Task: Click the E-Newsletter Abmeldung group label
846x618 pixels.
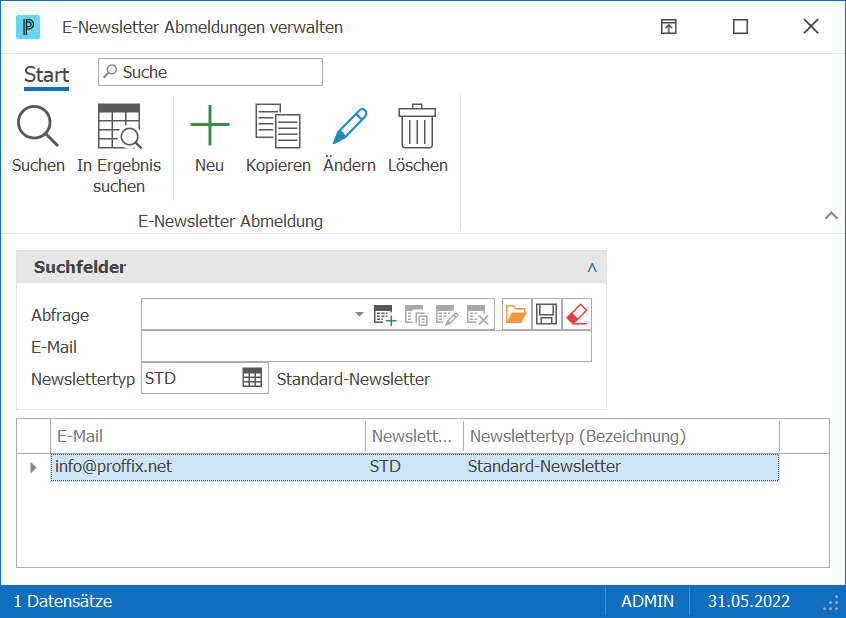Action: (230, 221)
